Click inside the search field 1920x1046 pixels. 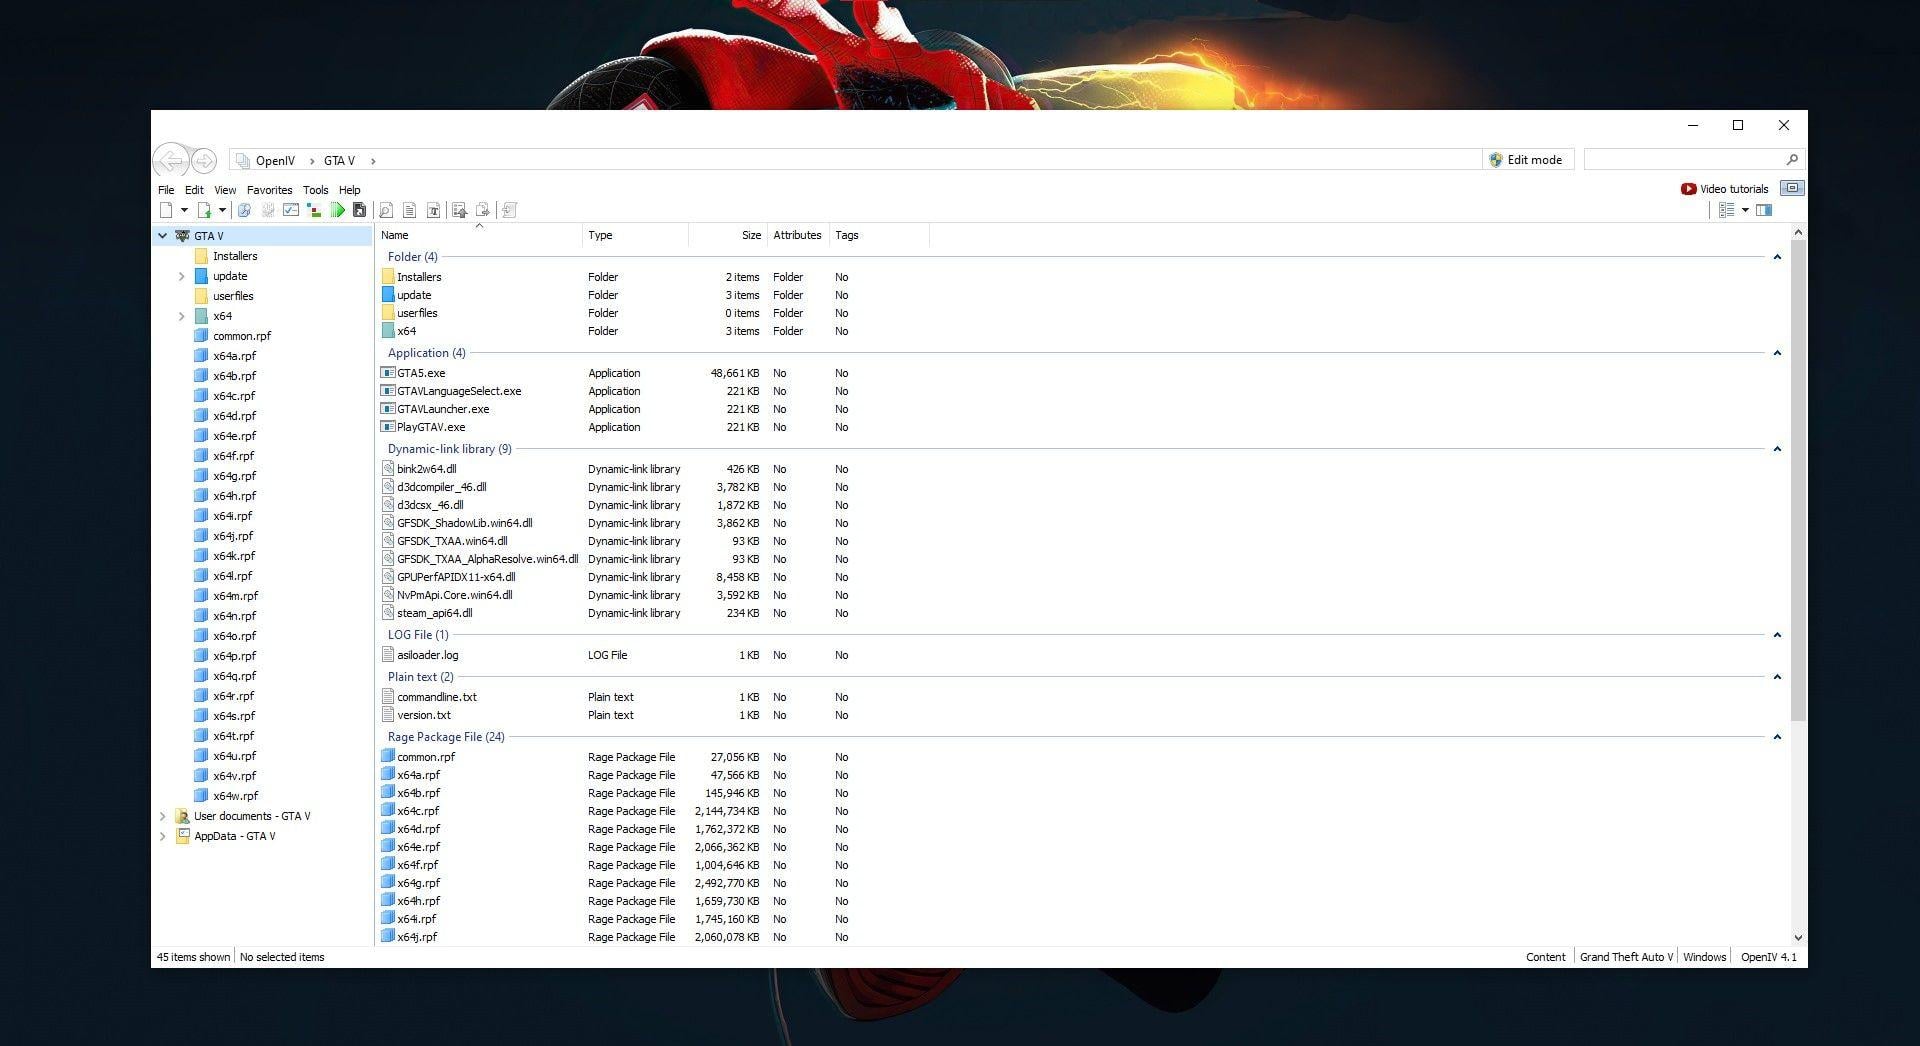(x=1690, y=159)
